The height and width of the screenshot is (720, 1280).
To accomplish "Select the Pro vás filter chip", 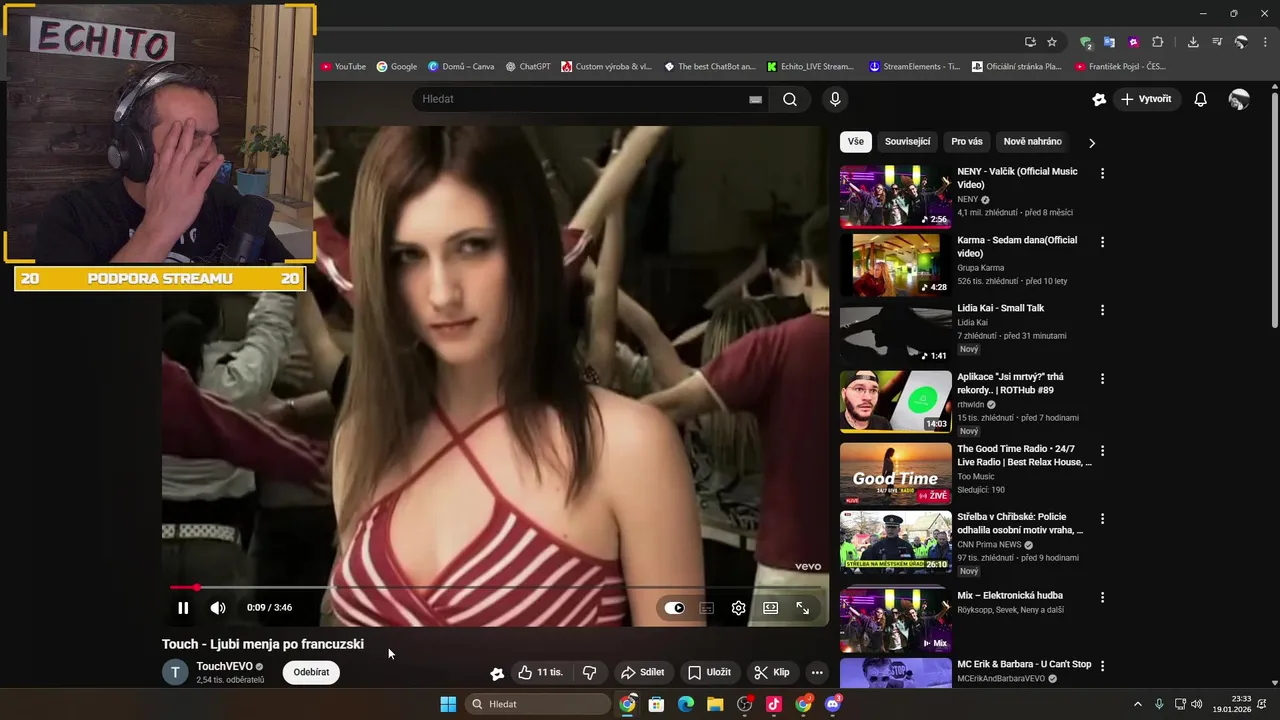I will [967, 142].
